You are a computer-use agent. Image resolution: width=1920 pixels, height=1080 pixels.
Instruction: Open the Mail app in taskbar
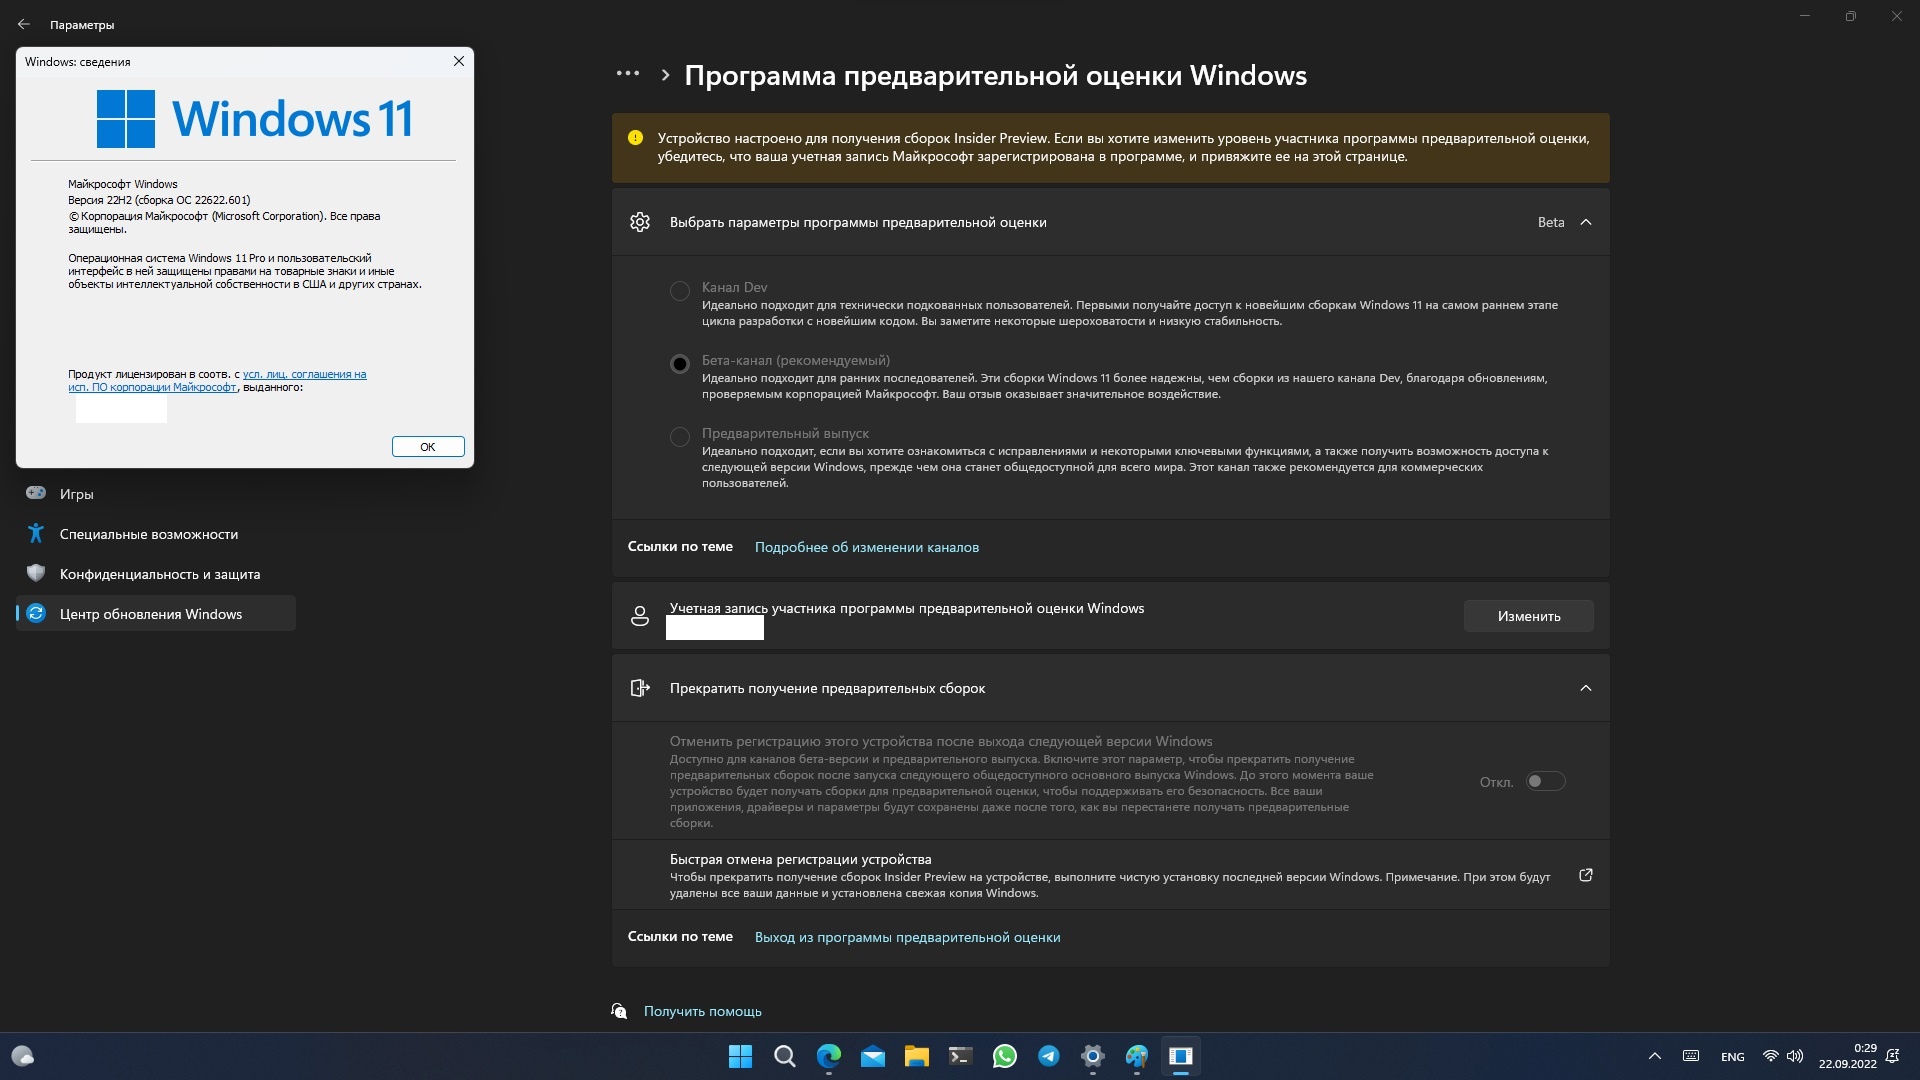(x=873, y=1056)
